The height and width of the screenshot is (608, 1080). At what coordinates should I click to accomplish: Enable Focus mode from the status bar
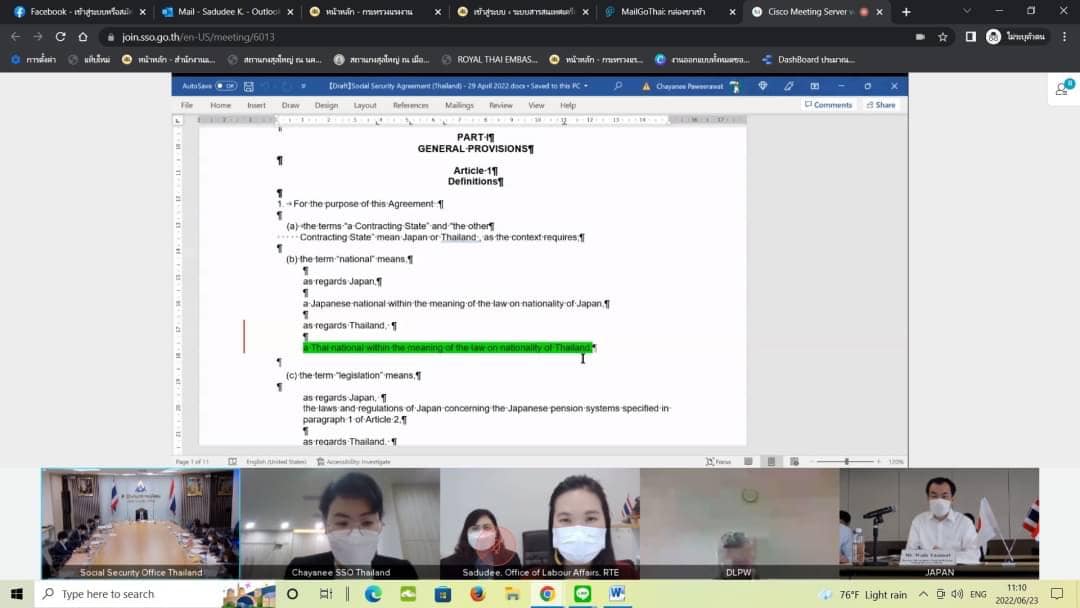click(x=718, y=461)
